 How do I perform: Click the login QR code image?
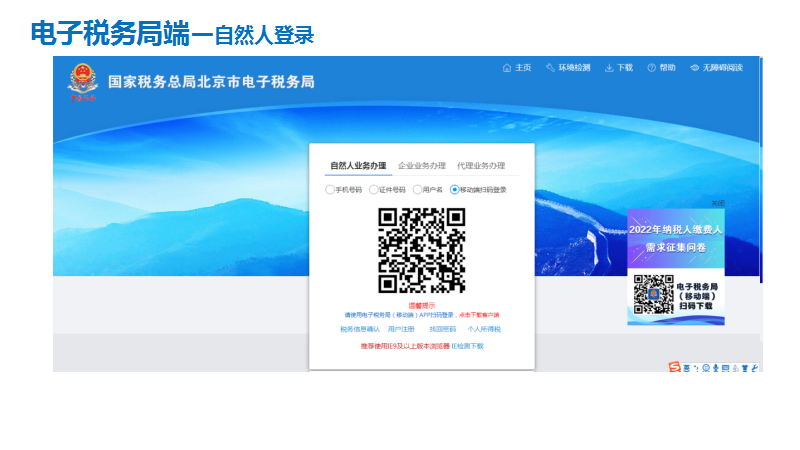(421, 251)
